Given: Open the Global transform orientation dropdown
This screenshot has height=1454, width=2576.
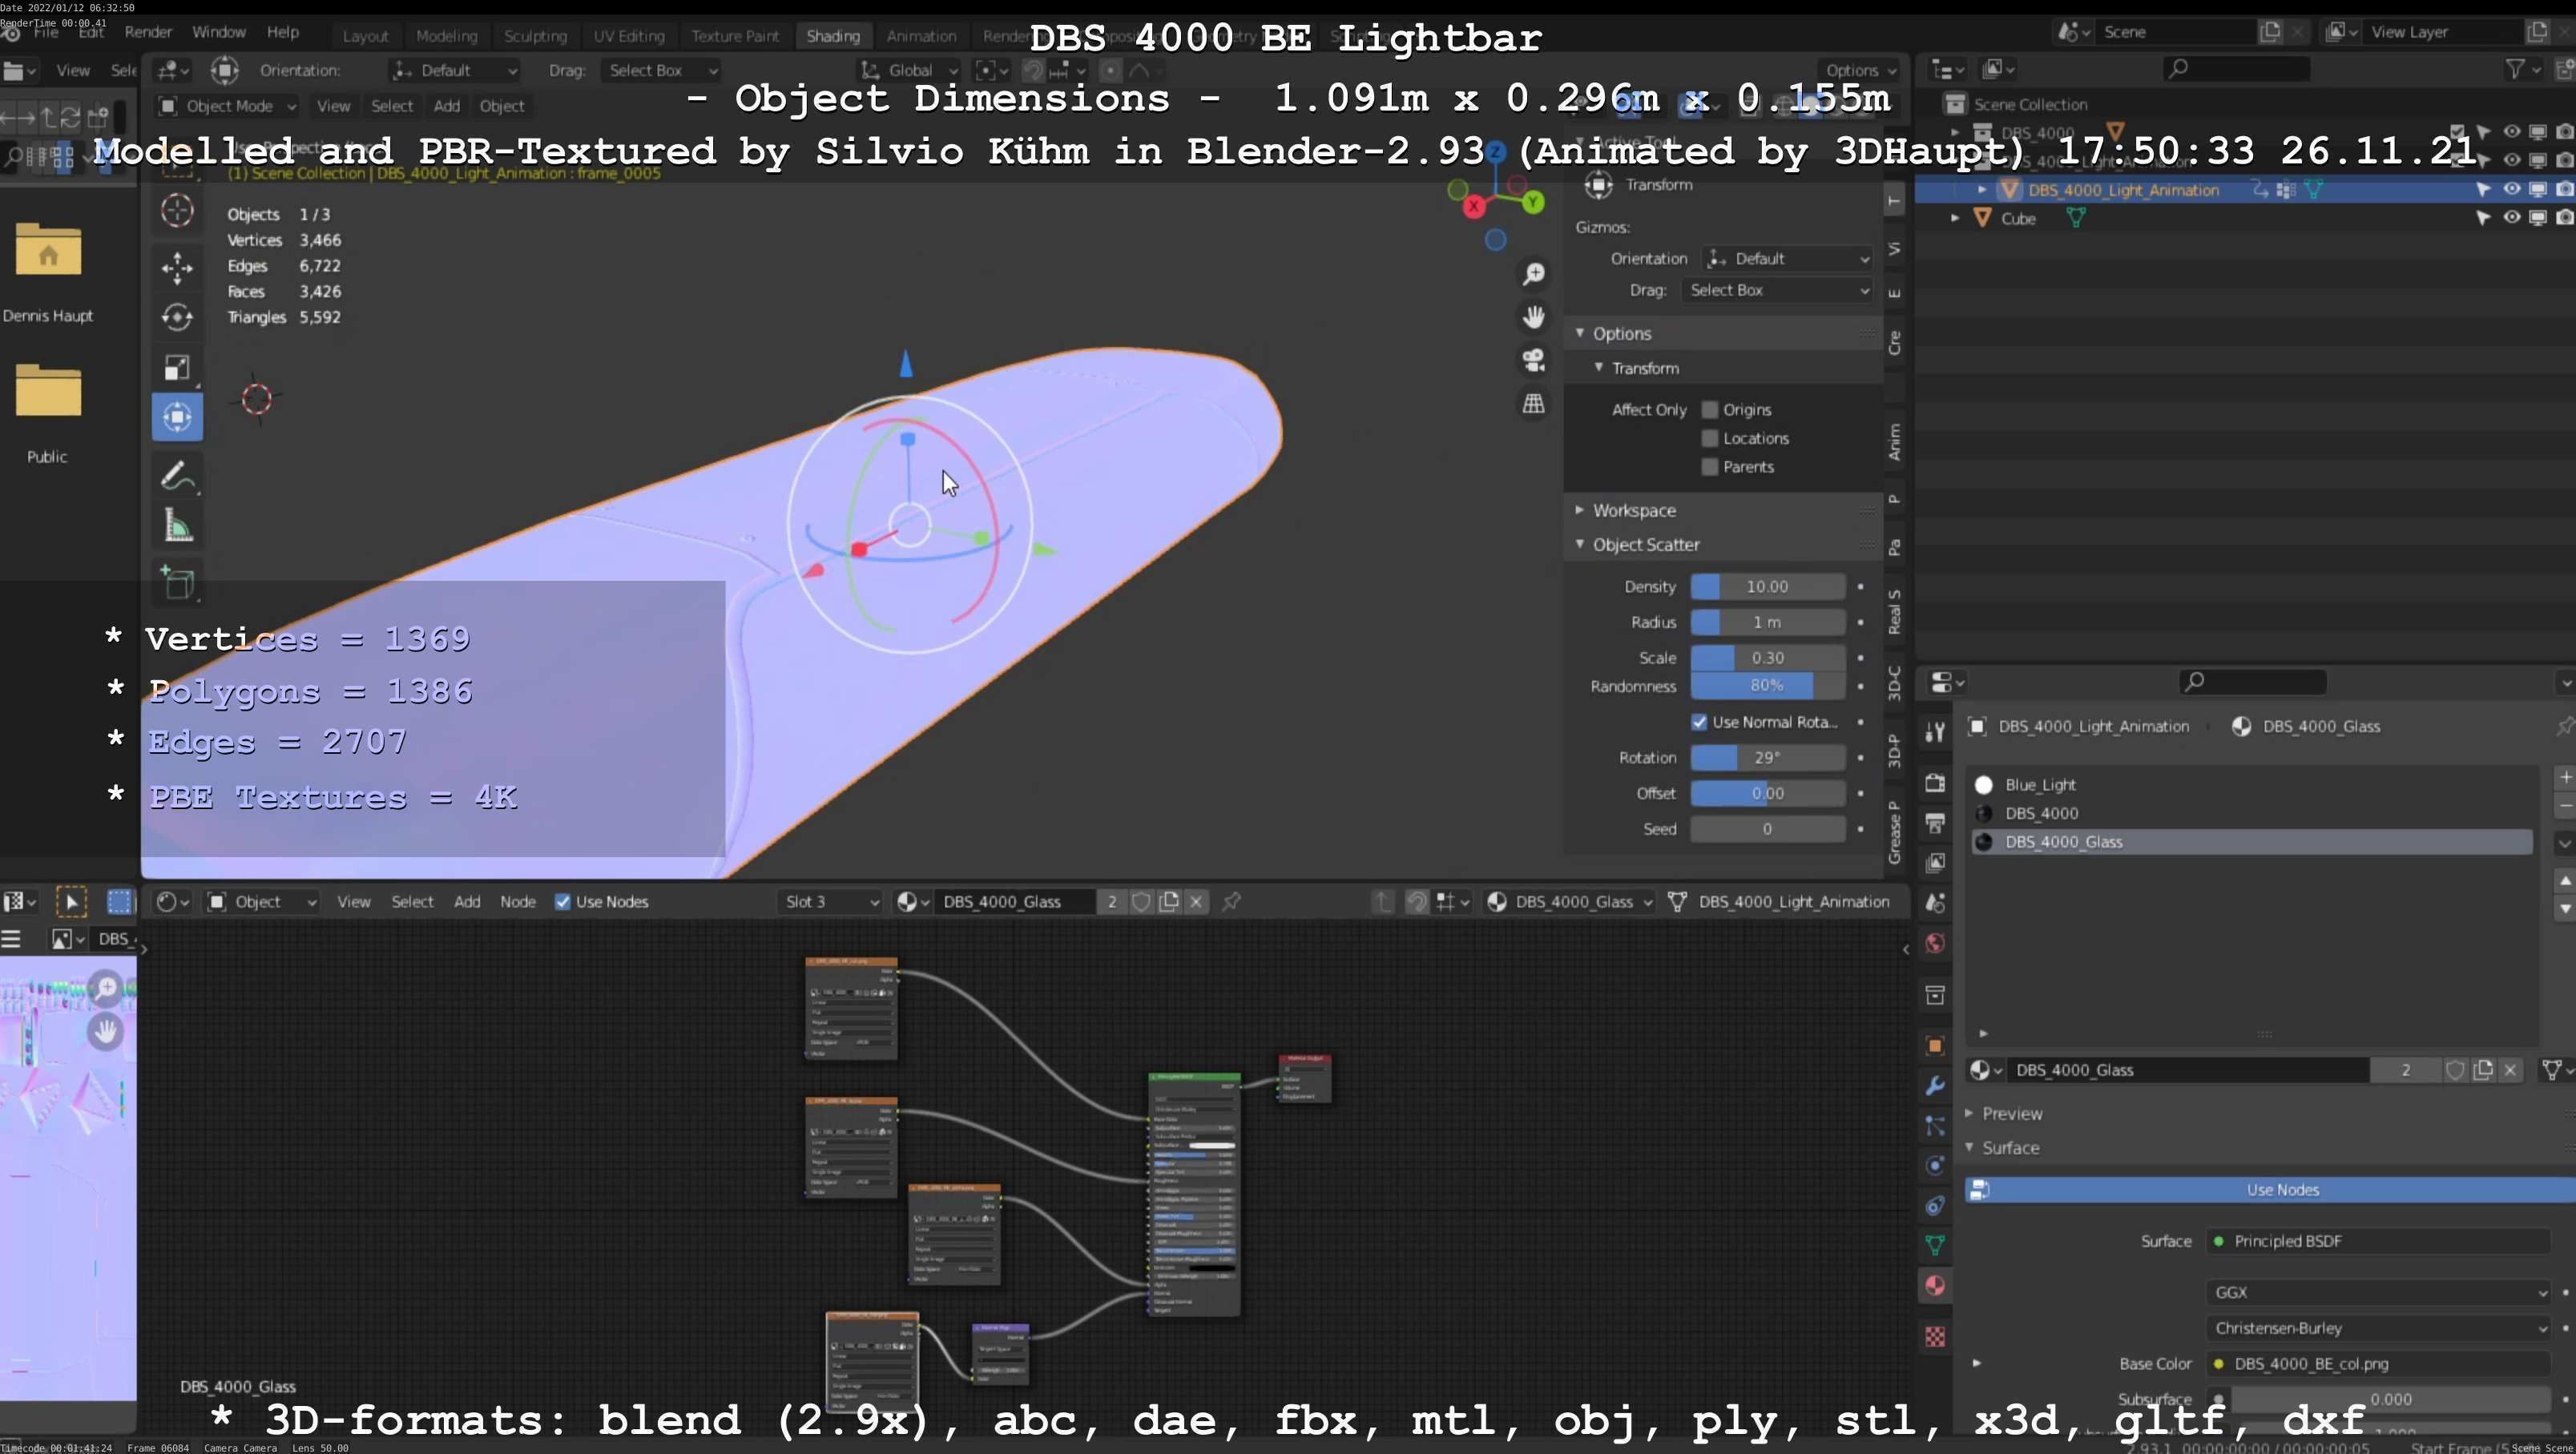Looking at the screenshot, I should [909, 70].
